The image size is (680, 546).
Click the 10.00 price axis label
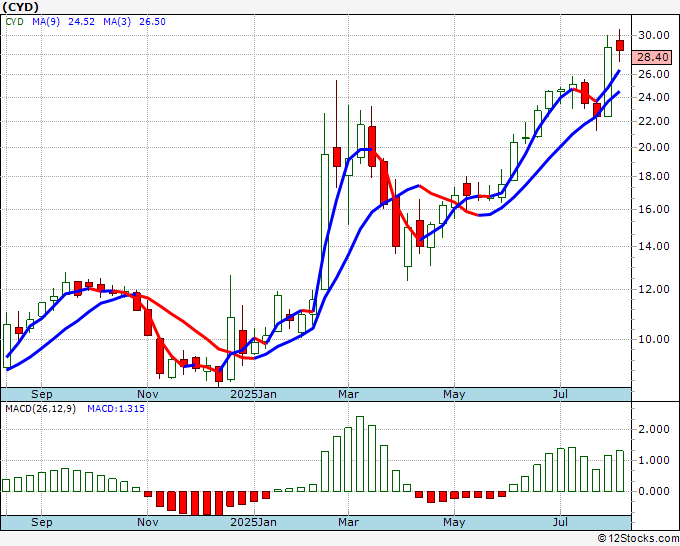coord(654,339)
